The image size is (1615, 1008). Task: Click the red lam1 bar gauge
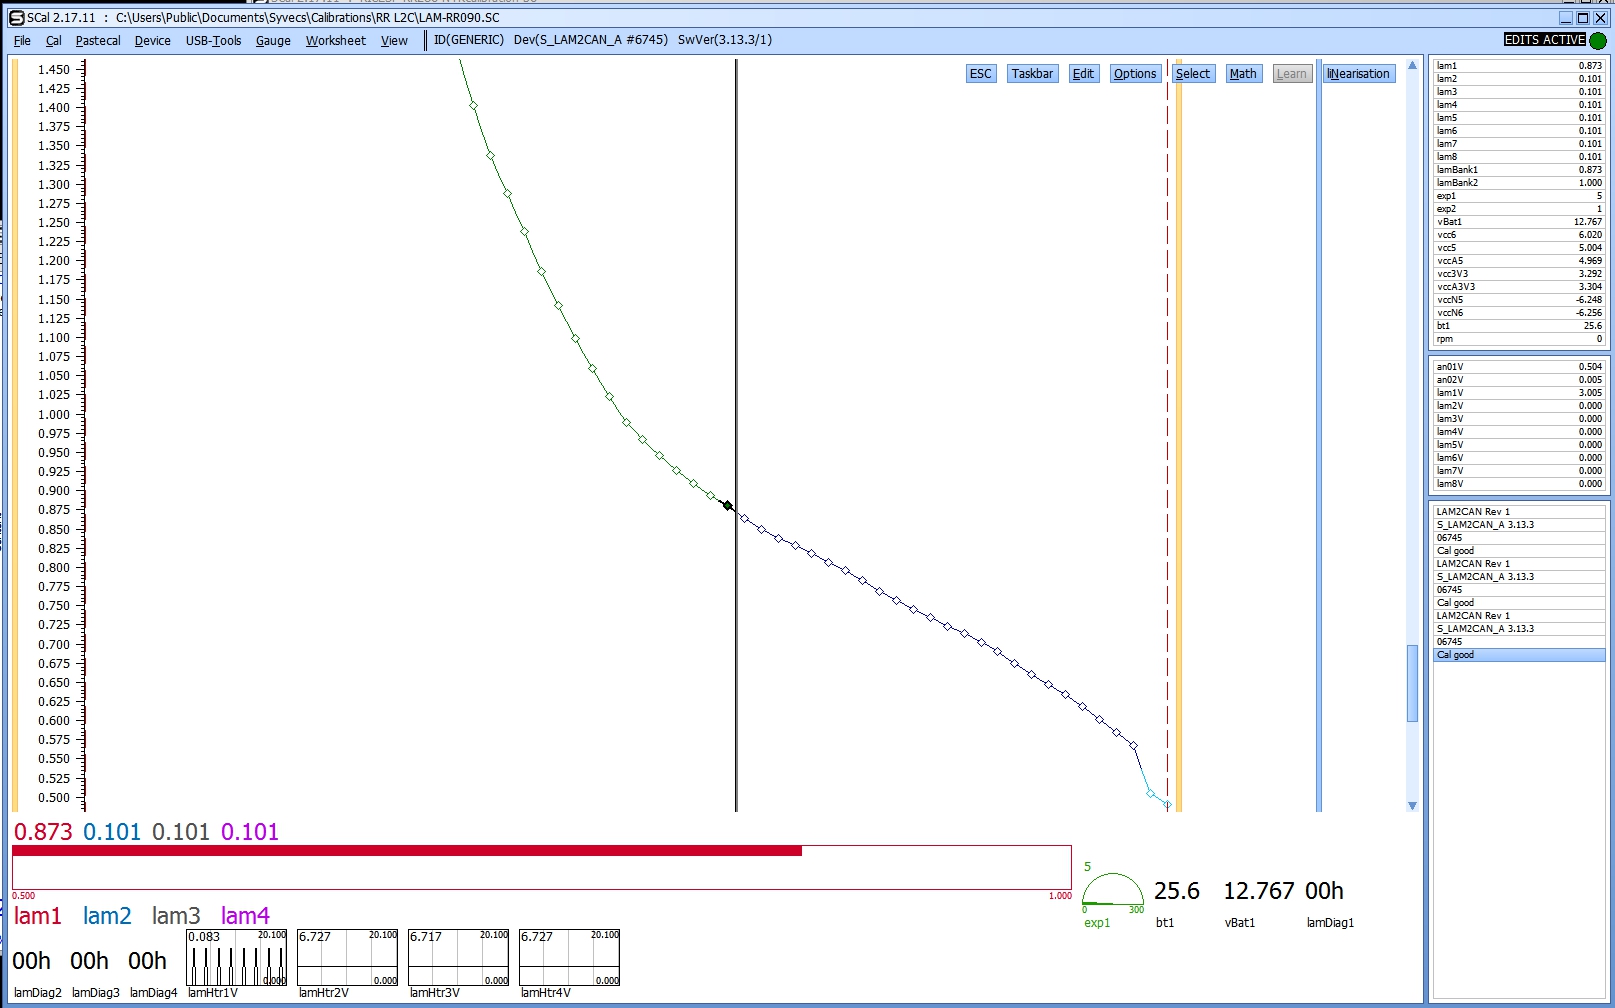coord(540,866)
